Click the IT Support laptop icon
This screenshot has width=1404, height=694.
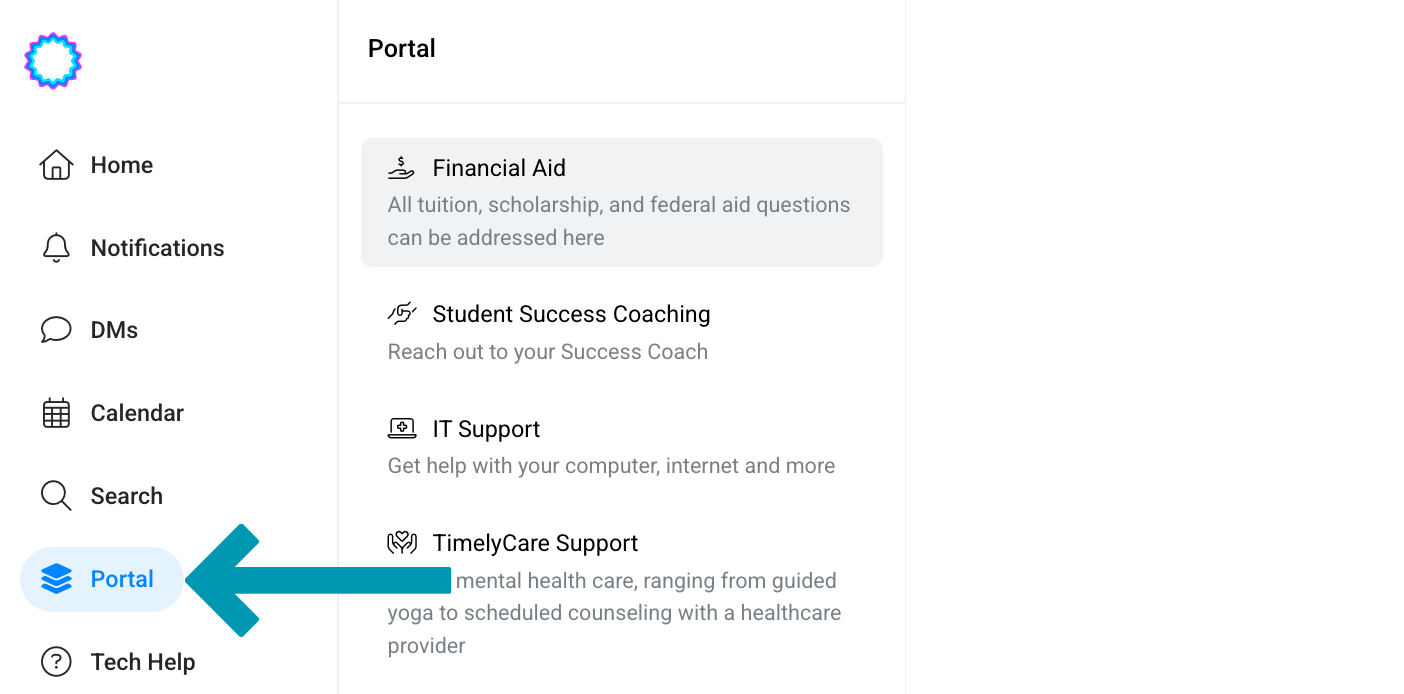click(401, 429)
